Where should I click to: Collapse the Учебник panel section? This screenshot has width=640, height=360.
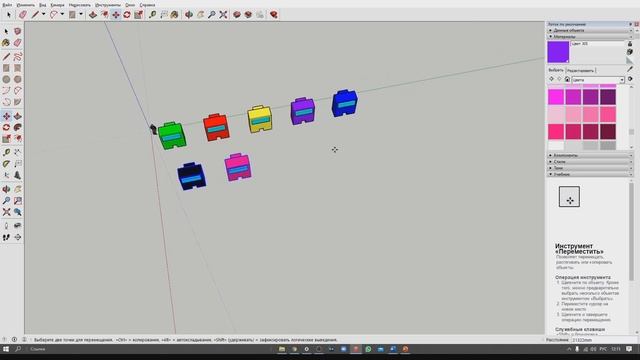coord(590,174)
